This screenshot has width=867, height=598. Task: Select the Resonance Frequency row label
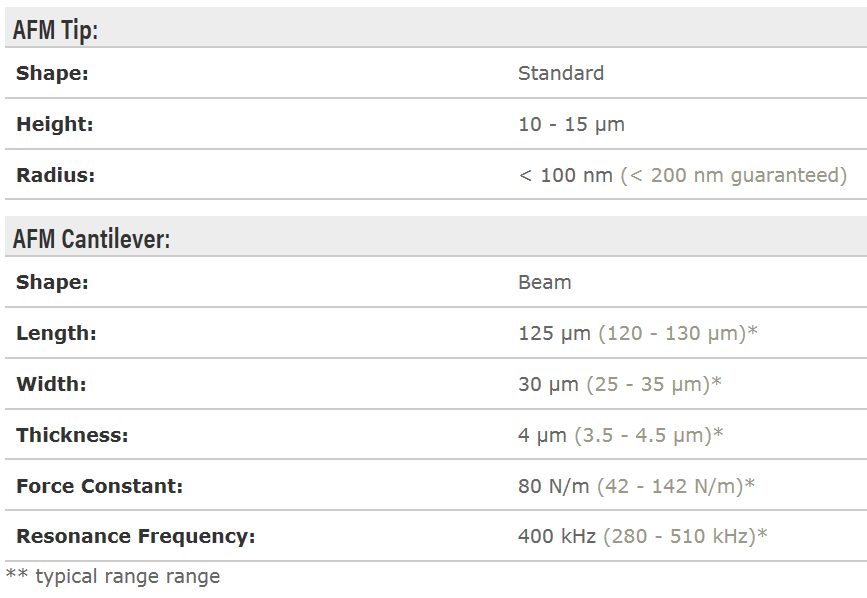[x=136, y=536]
